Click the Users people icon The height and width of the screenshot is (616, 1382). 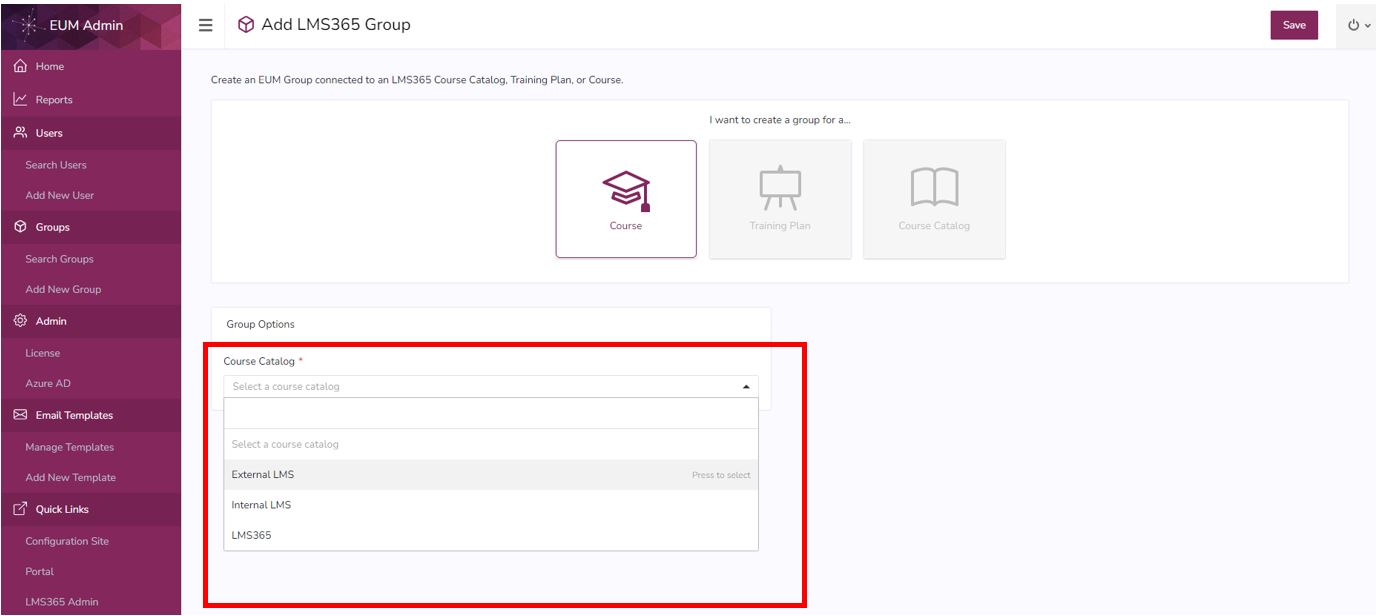20,132
